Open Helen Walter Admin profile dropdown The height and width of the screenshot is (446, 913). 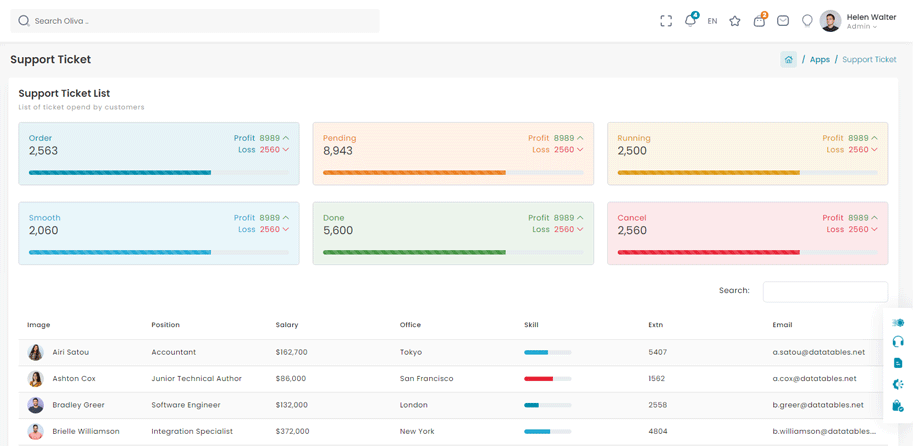coord(859,21)
